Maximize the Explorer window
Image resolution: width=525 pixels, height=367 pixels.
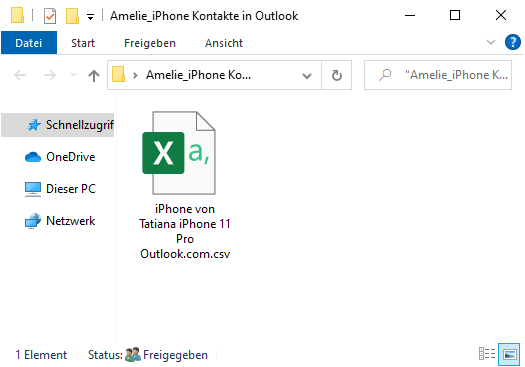coord(455,15)
